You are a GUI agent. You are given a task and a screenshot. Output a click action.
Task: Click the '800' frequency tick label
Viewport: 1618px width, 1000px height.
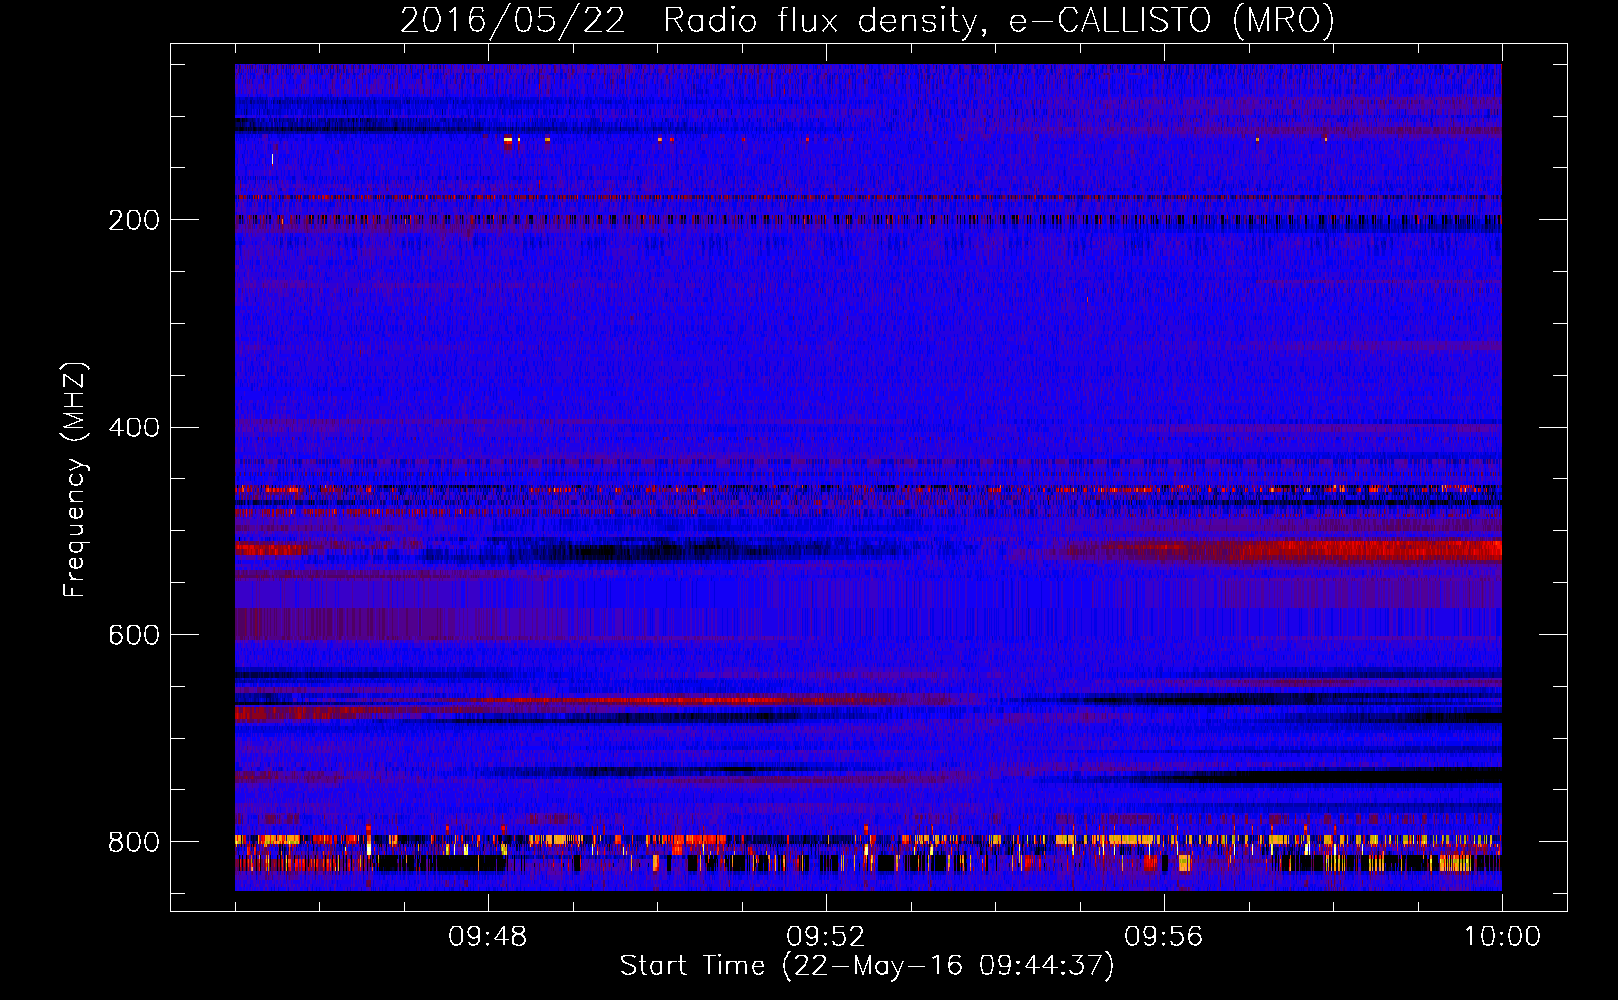point(133,842)
